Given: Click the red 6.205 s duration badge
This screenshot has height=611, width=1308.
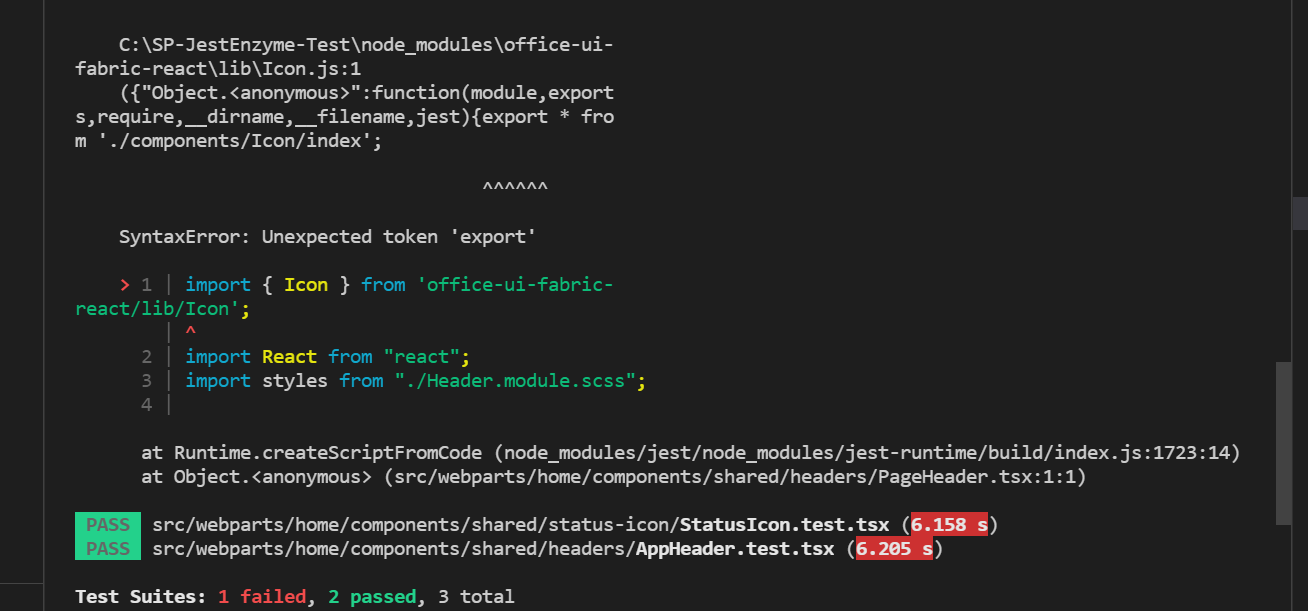Looking at the screenshot, I should (x=894, y=548).
